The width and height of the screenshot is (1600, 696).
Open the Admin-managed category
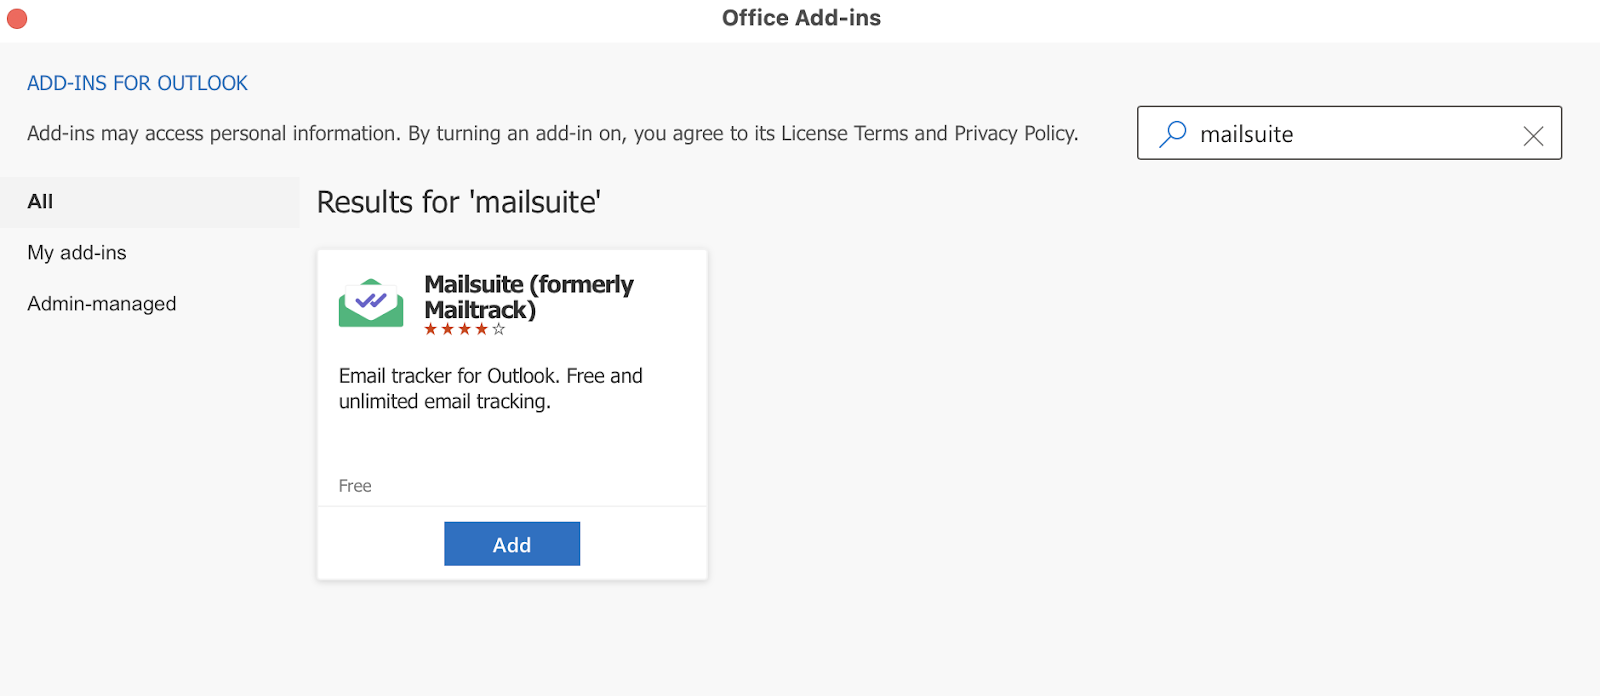(102, 304)
